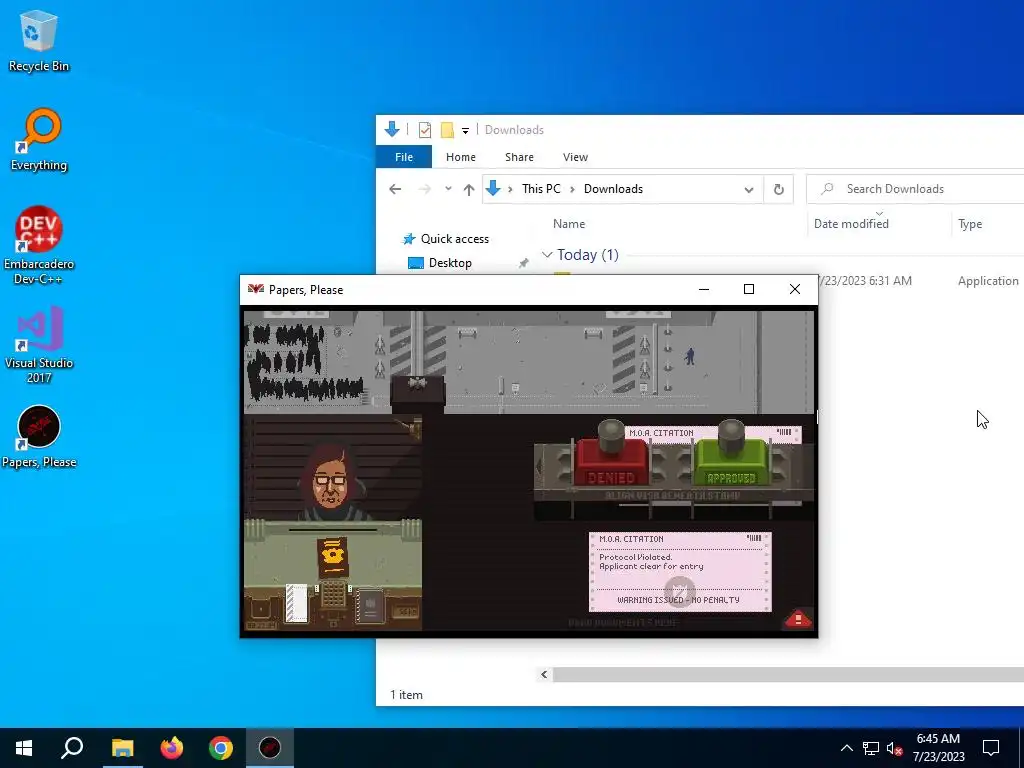
Task: Click the stamp bar retract arrow
Action: coord(539,466)
